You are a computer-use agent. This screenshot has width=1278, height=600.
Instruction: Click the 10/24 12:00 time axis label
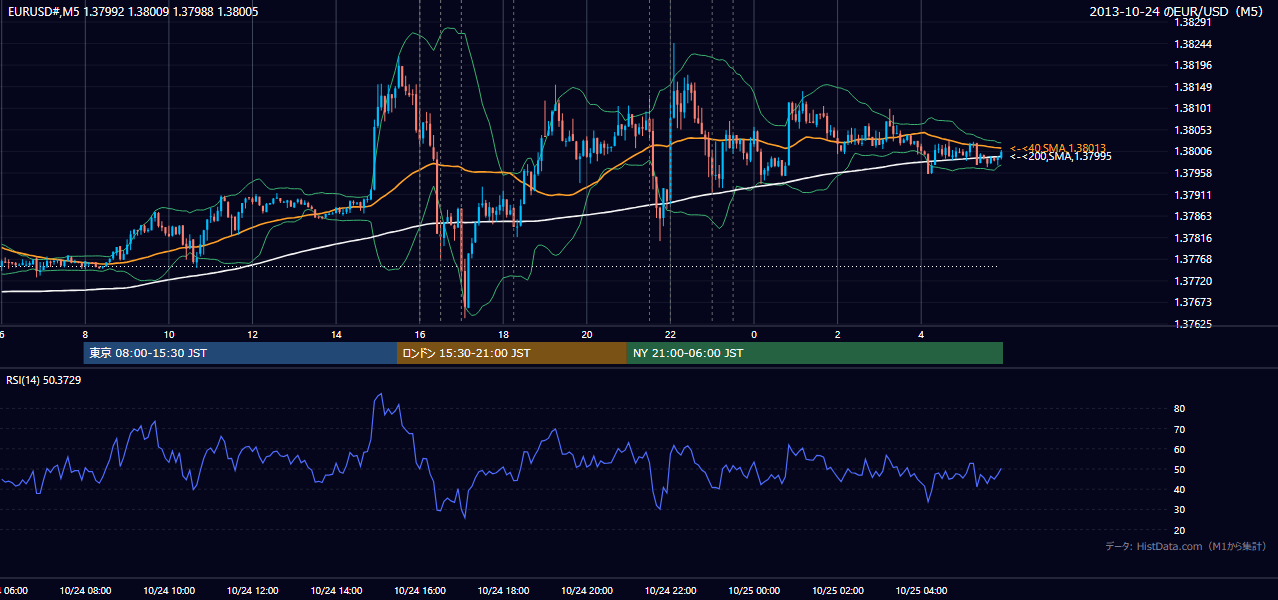(x=253, y=591)
